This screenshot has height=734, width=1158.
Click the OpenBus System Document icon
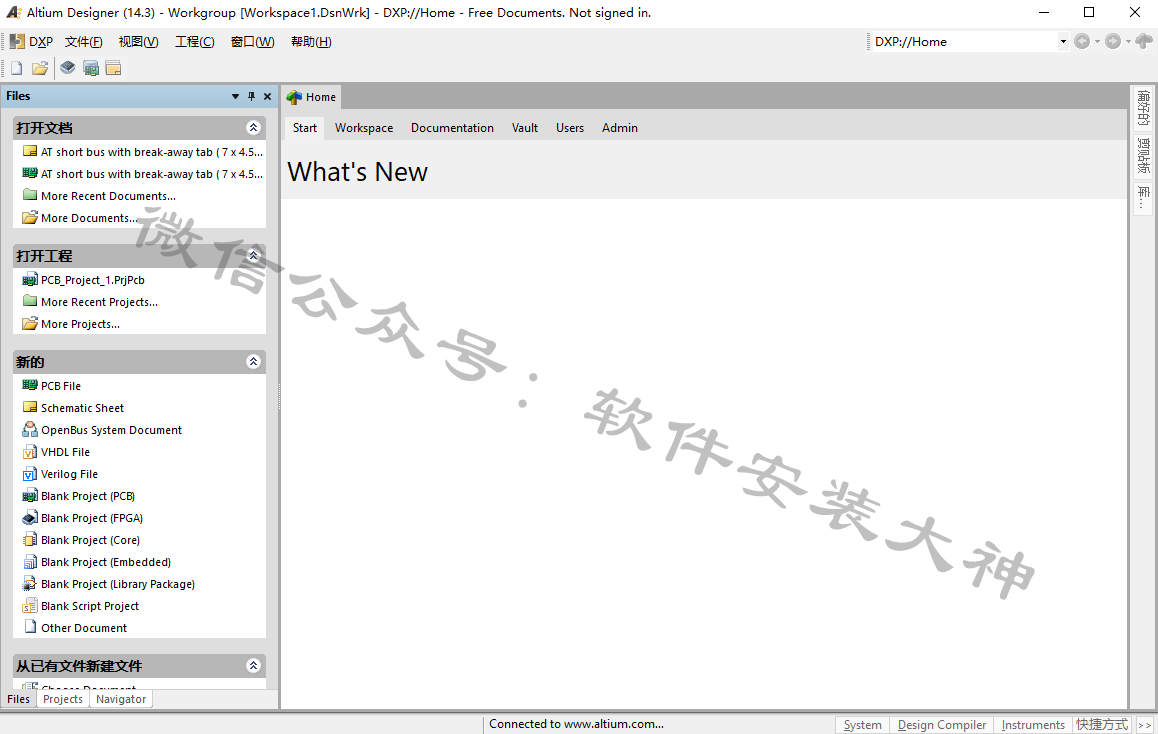(x=30, y=430)
